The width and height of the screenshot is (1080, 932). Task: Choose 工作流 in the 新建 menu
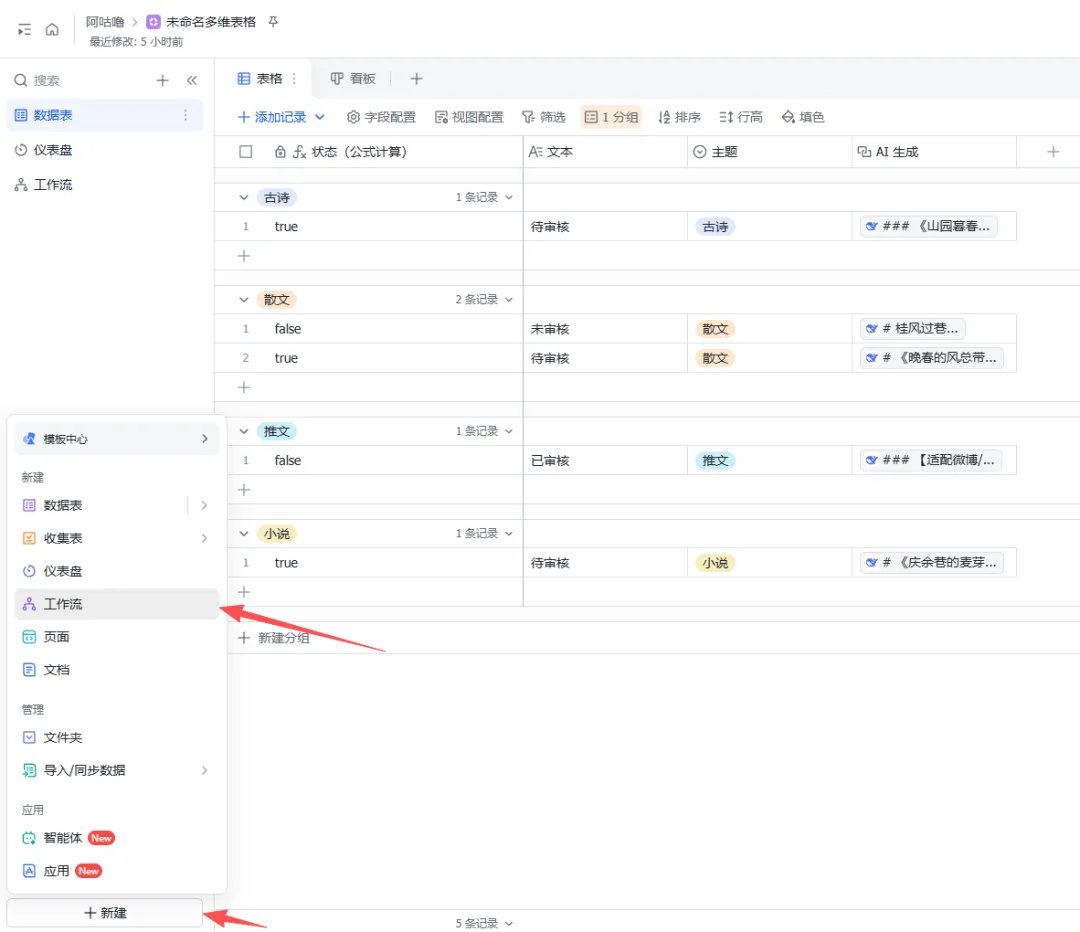tap(116, 604)
